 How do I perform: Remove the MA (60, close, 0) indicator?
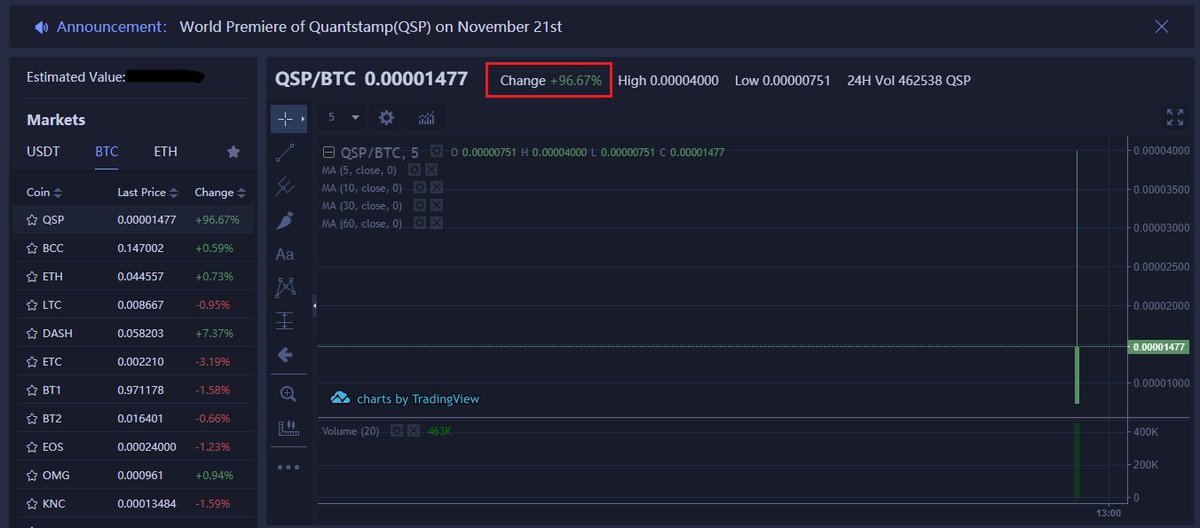click(x=436, y=224)
